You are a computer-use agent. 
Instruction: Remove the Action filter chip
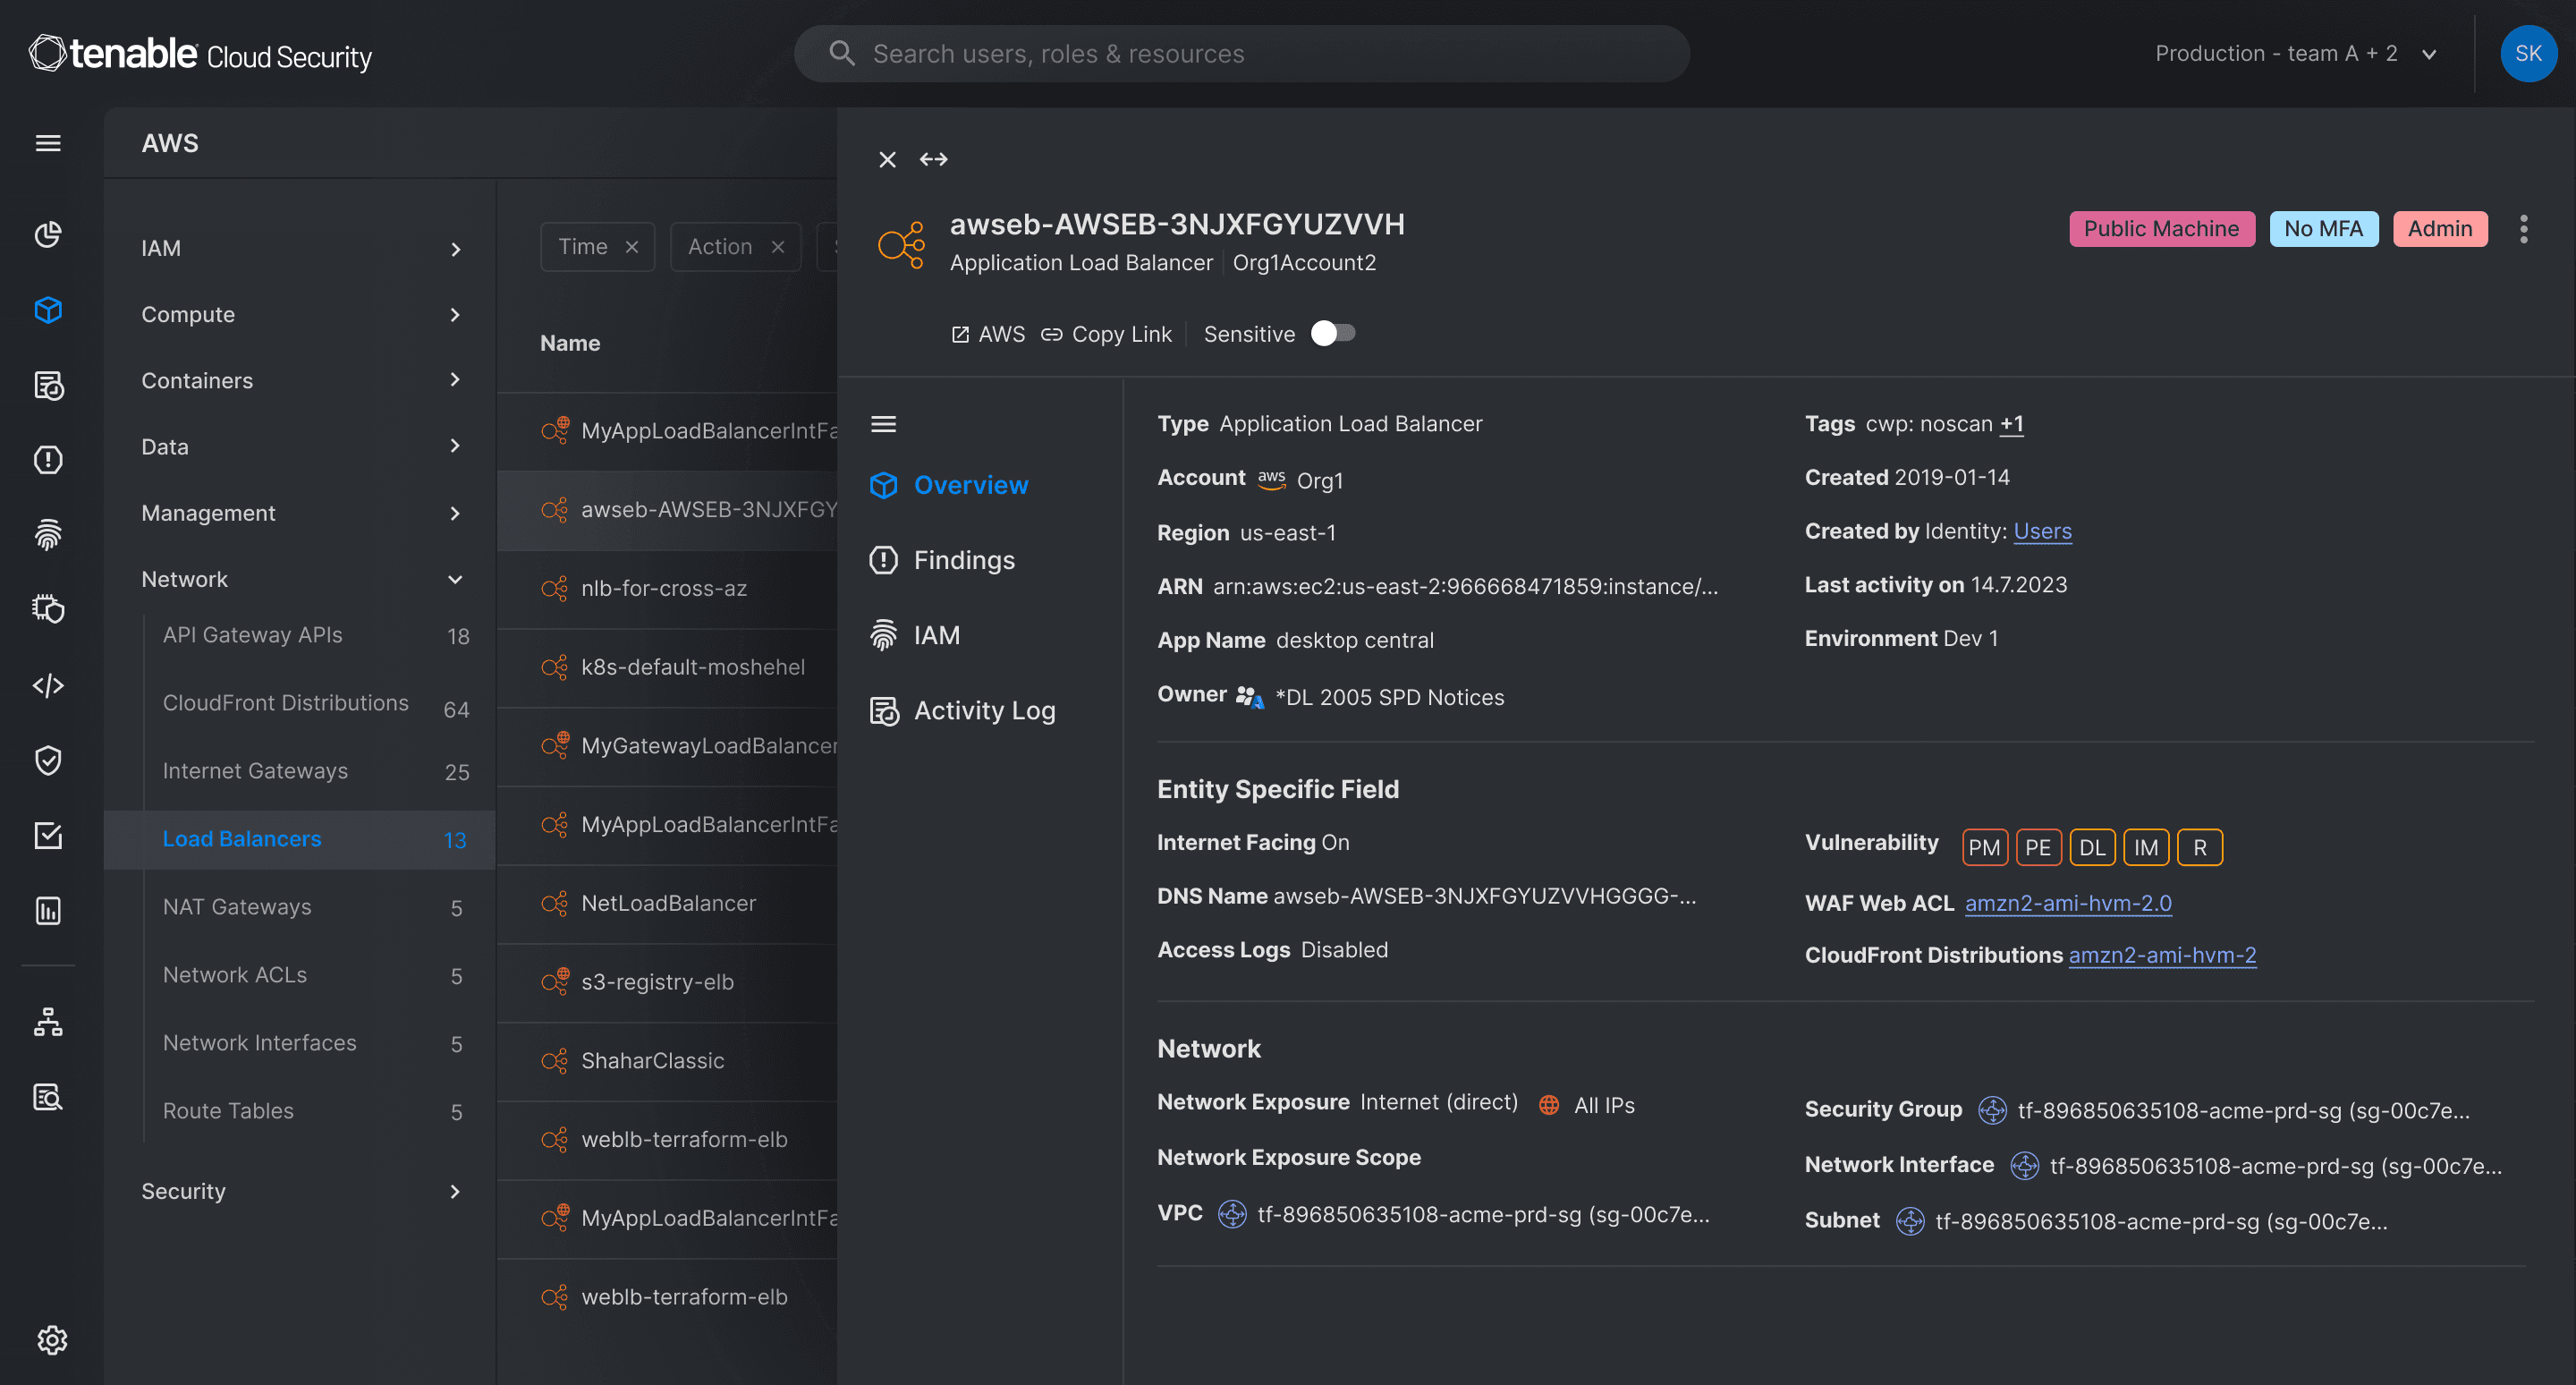tap(778, 247)
